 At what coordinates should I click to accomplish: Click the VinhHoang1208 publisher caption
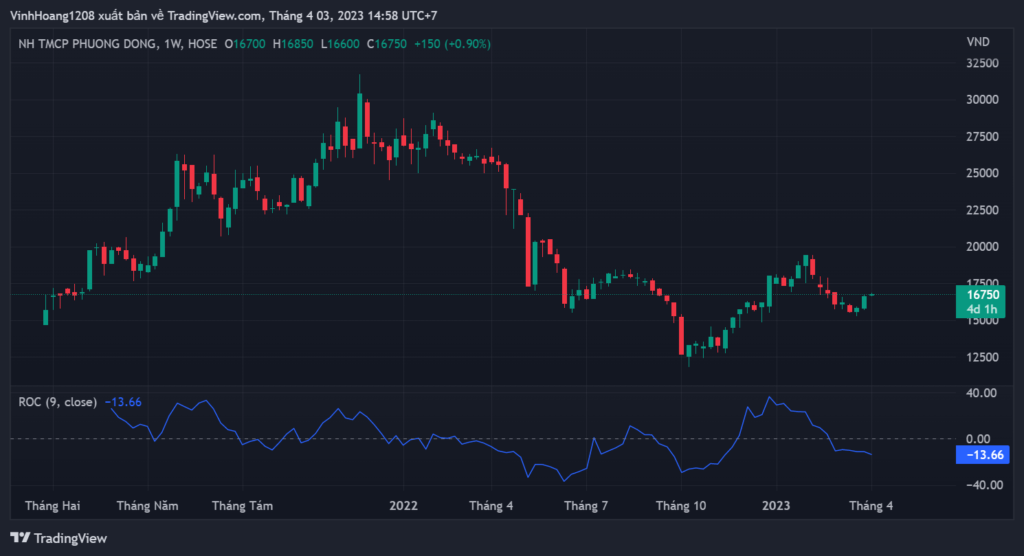coord(223,15)
